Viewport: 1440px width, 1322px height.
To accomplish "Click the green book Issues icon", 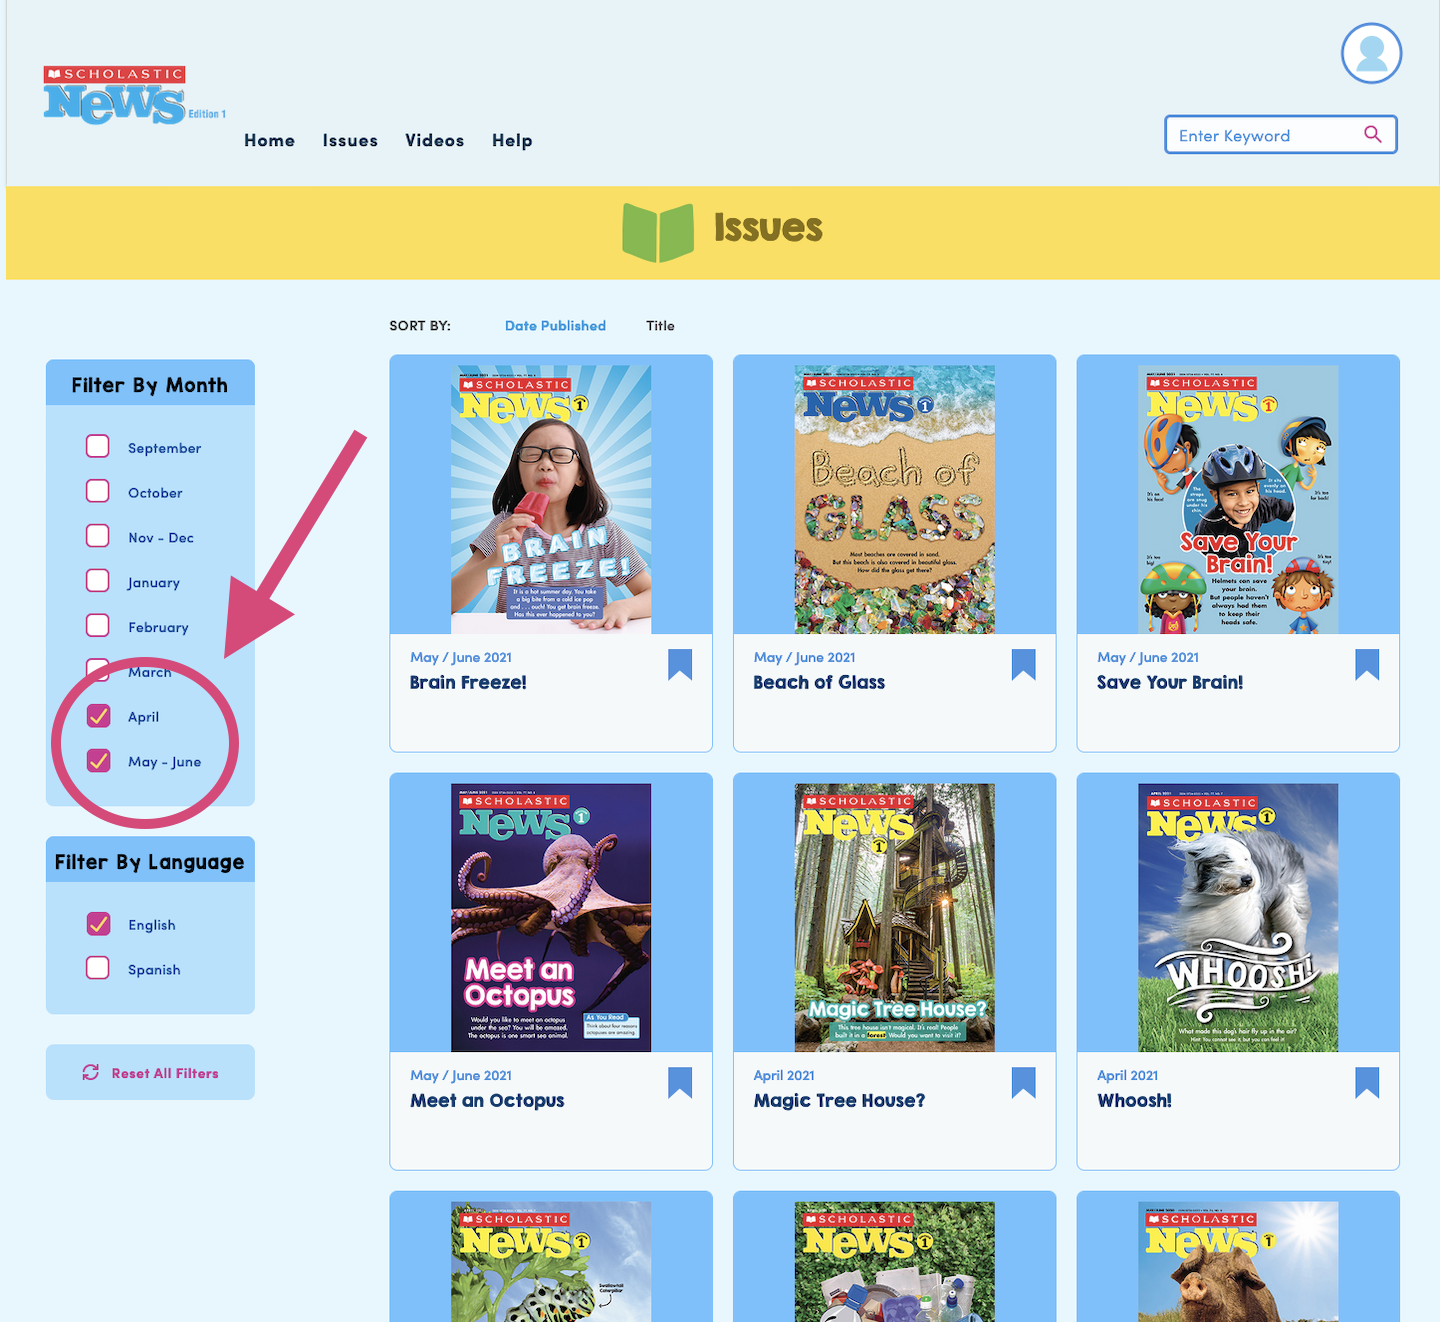I will [658, 232].
